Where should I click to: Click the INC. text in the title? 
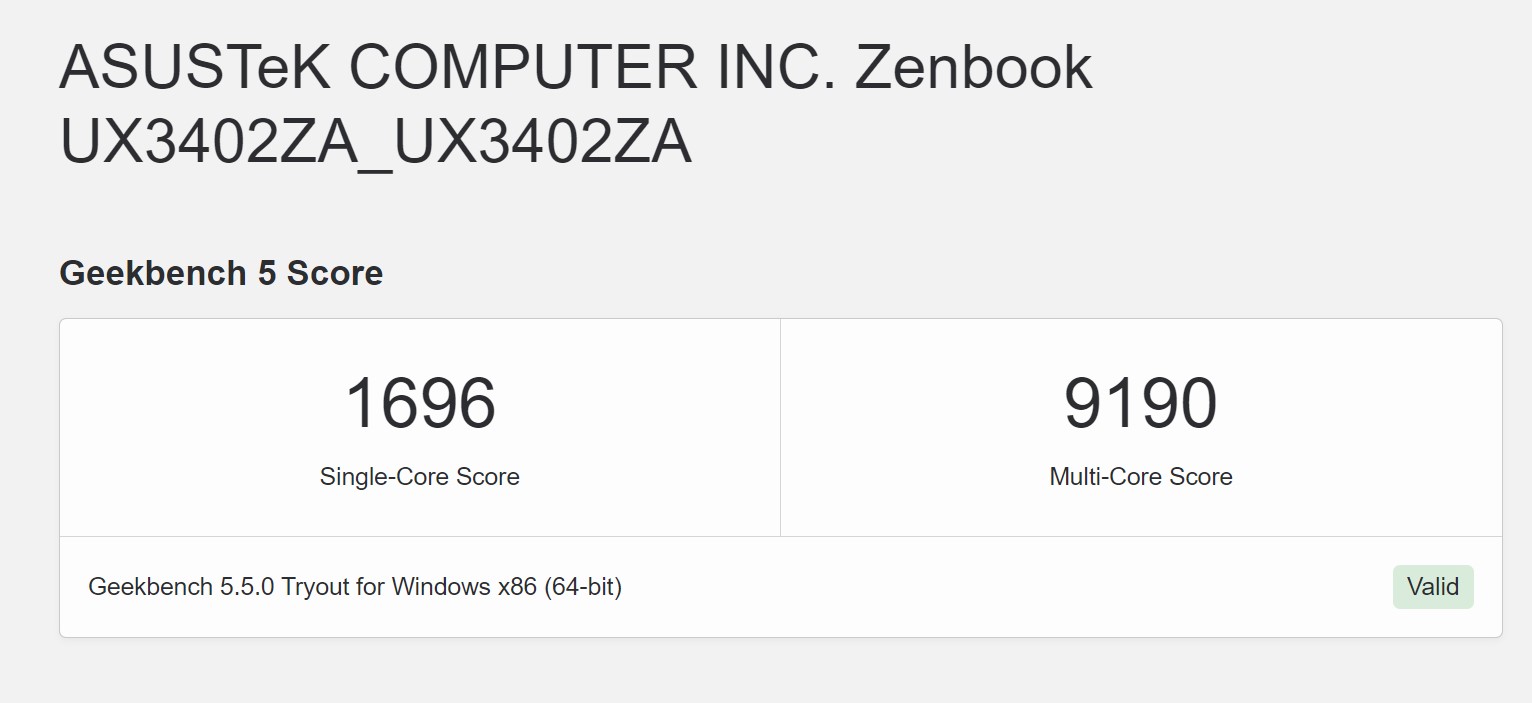(x=775, y=68)
